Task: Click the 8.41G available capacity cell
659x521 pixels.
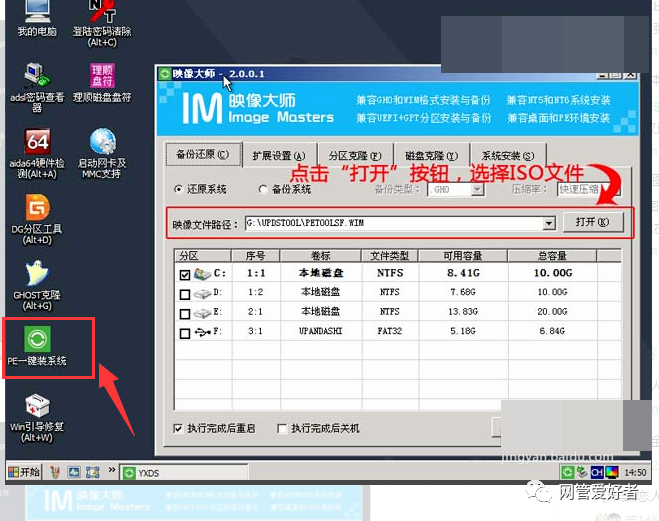Action: click(x=463, y=273)
